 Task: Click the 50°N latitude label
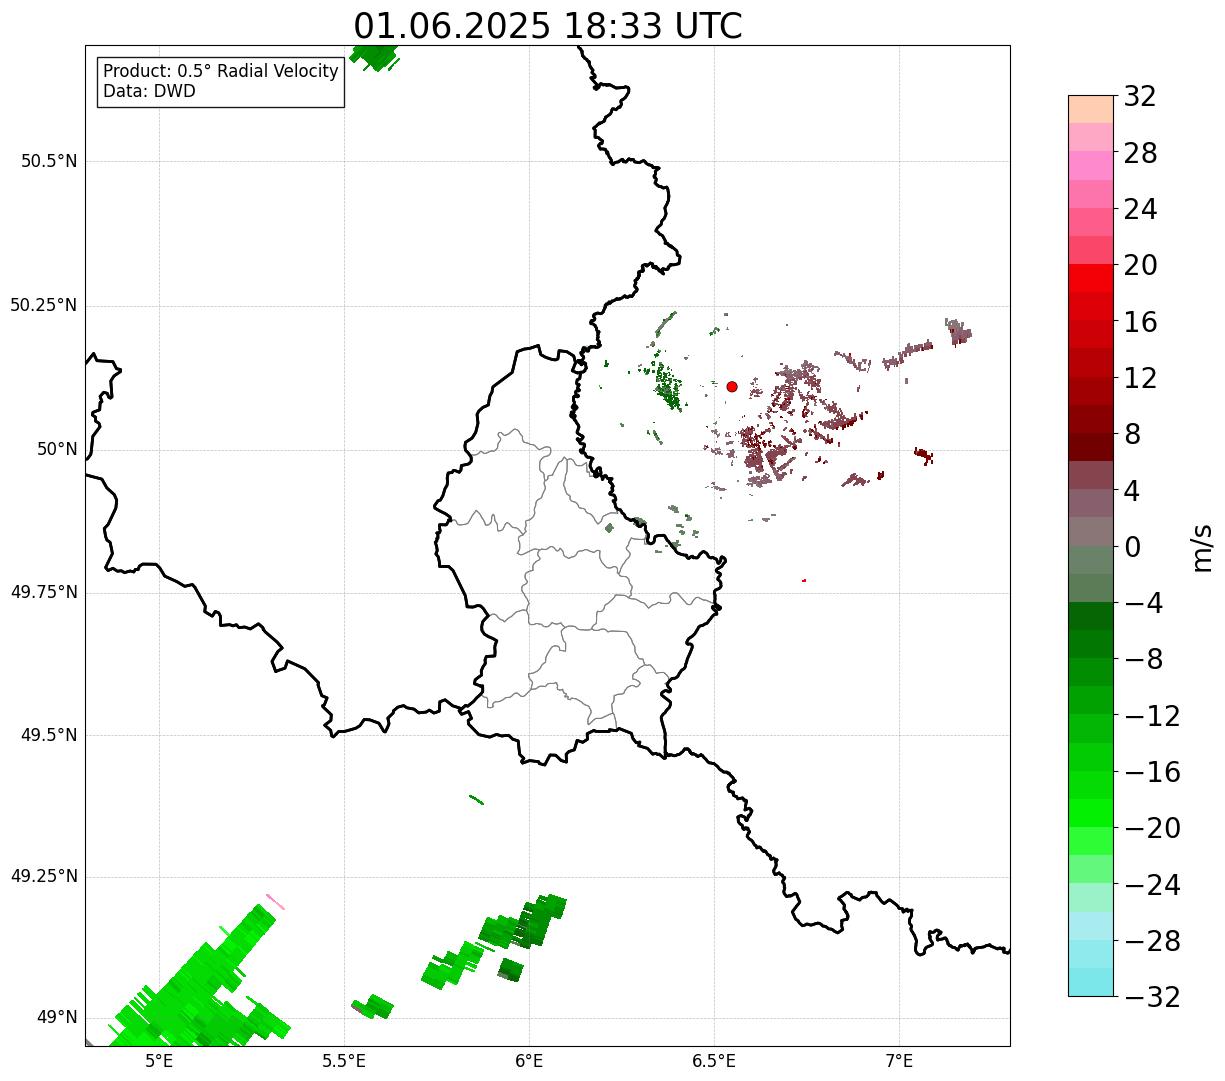pyautogui.click(x=57, y=449)
